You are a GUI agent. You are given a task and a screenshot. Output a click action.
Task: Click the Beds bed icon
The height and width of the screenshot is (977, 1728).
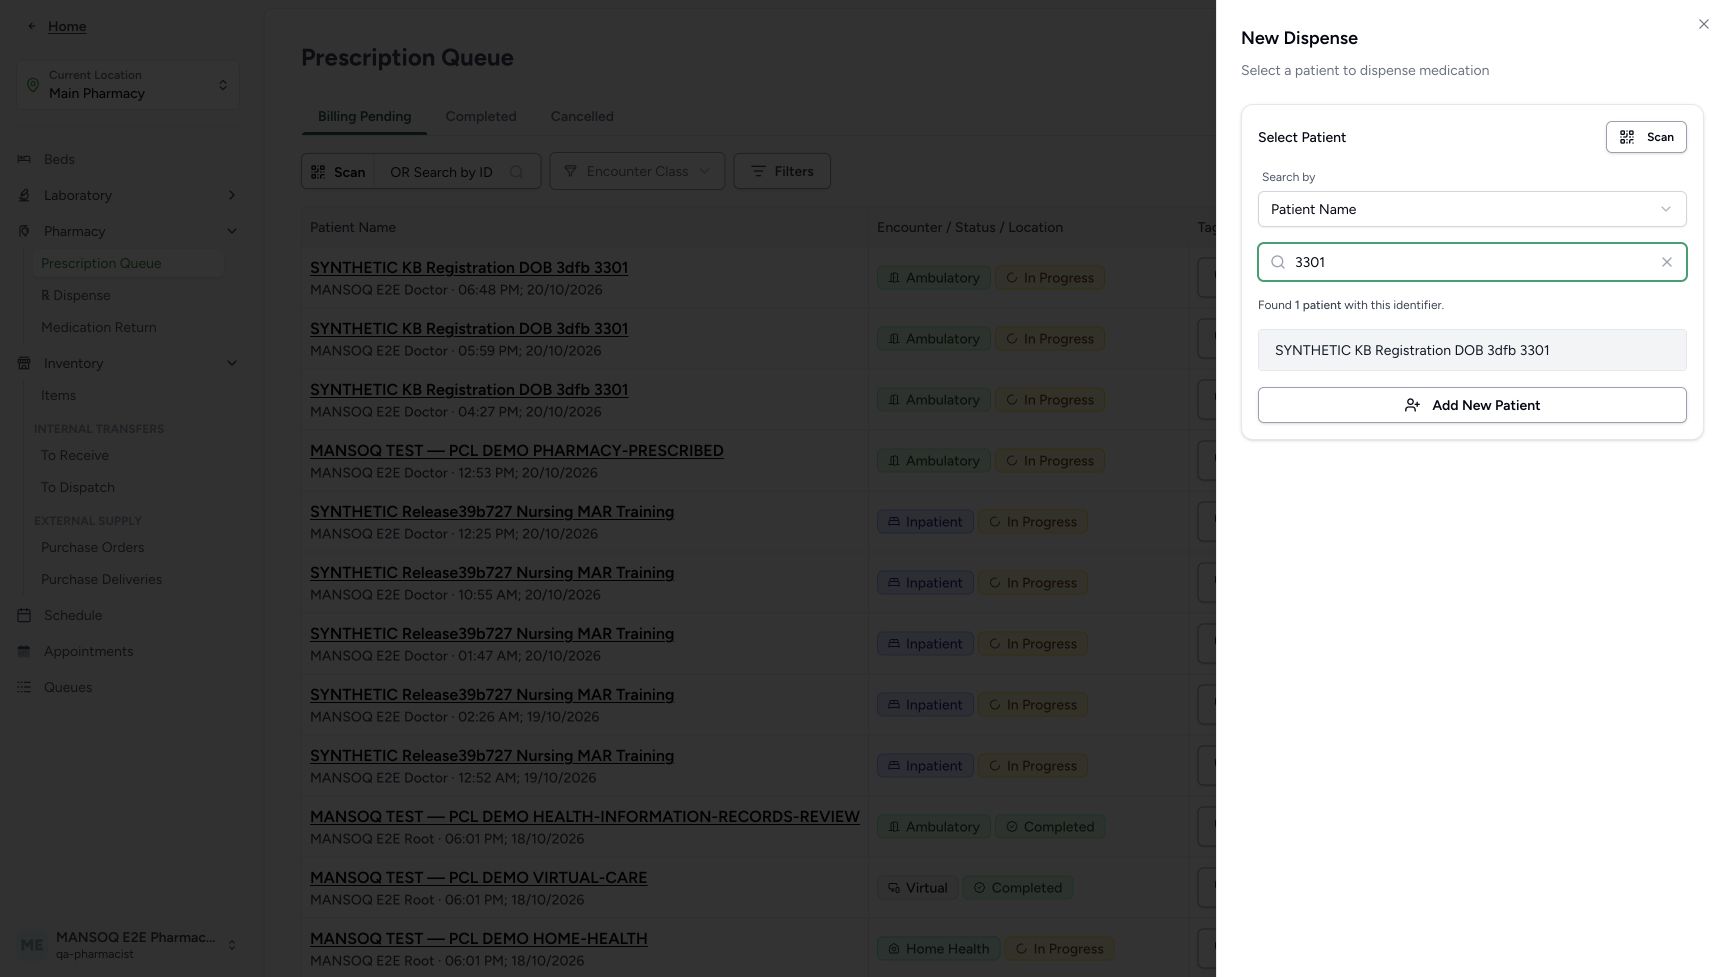tap(24, 159)
